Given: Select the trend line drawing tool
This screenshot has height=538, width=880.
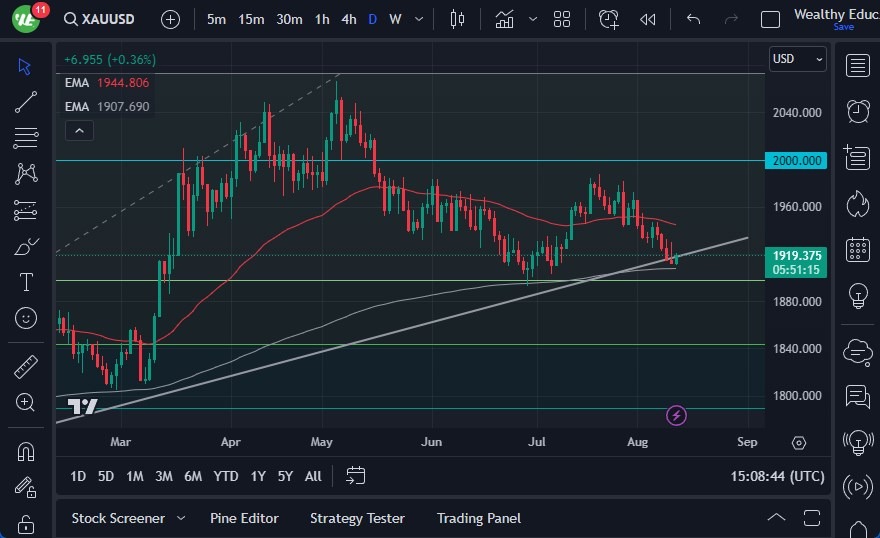Looking at the screenshot, I should click(x=26, y=102).
